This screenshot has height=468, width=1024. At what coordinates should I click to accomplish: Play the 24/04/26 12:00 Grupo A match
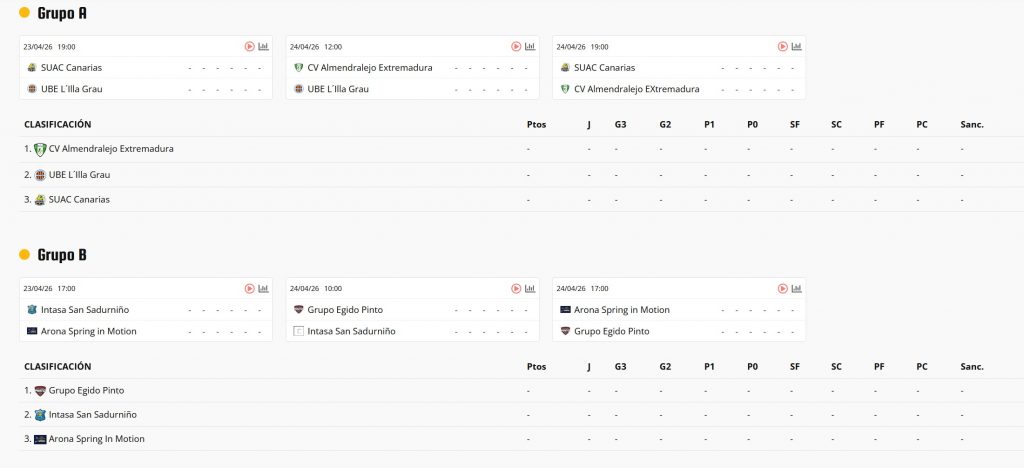coord(516,46)
